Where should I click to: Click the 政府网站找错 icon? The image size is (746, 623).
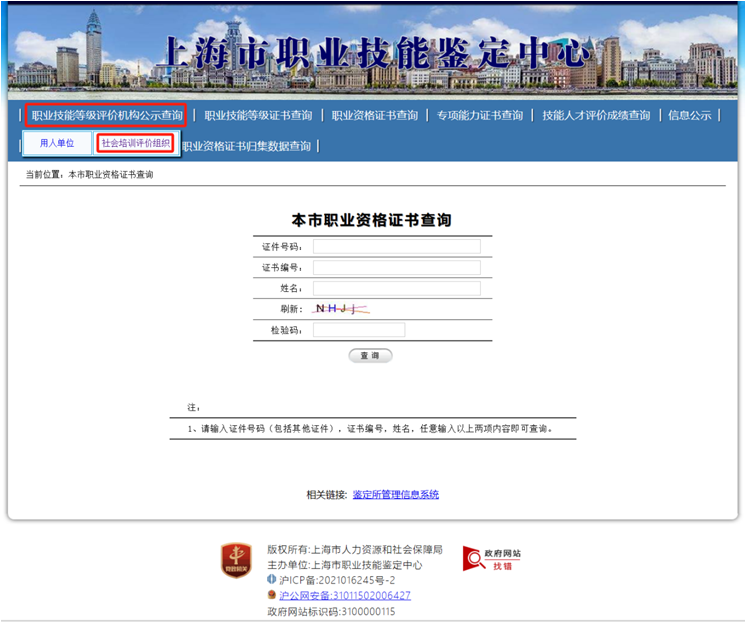[491, 559]
